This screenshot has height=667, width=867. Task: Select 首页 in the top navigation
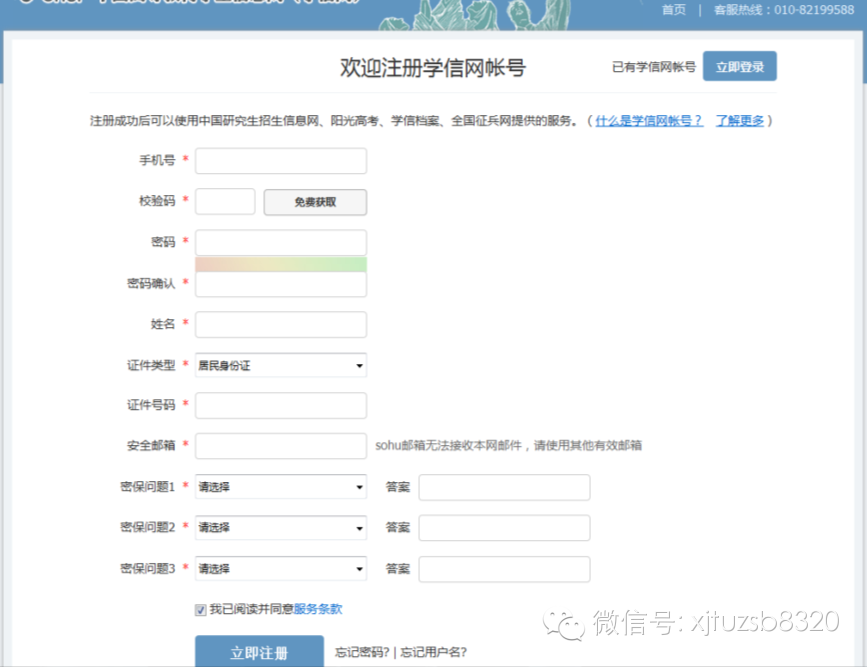(672, 10)
